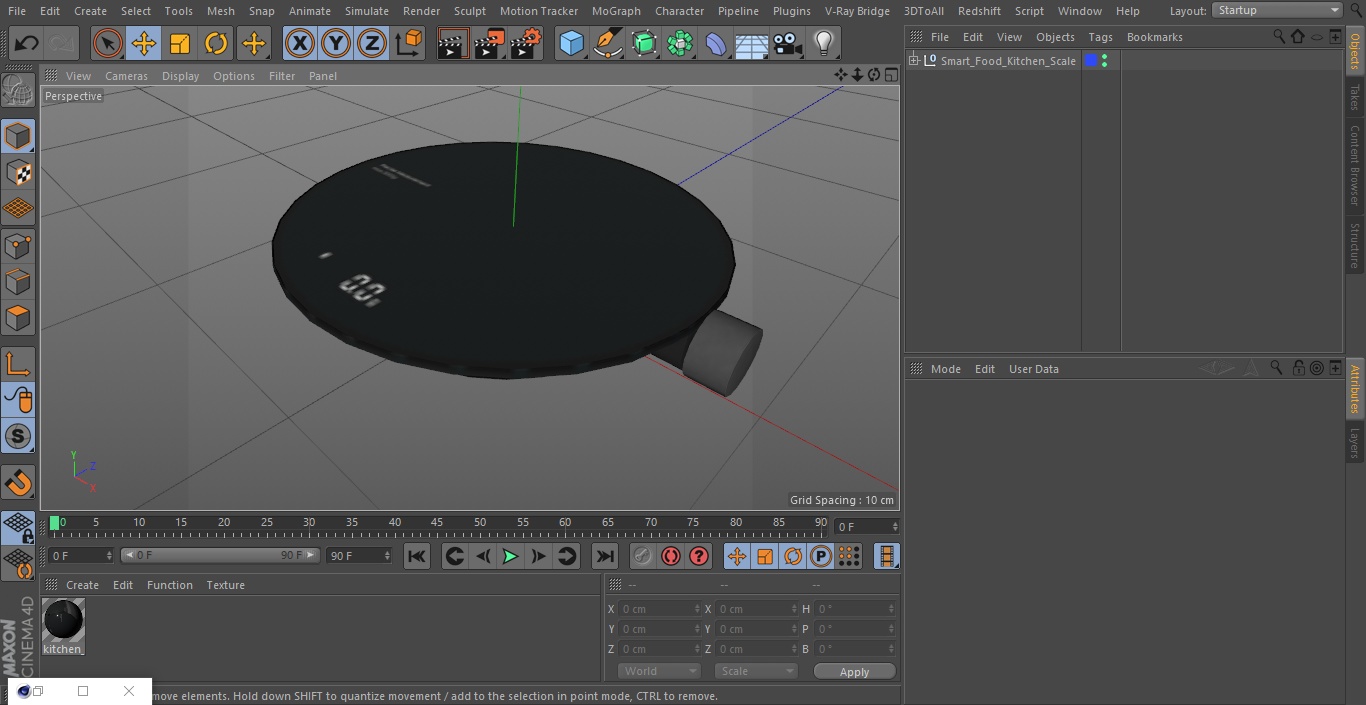
Task: Switch to the Content Browser tab
Action: (1355, 165)
